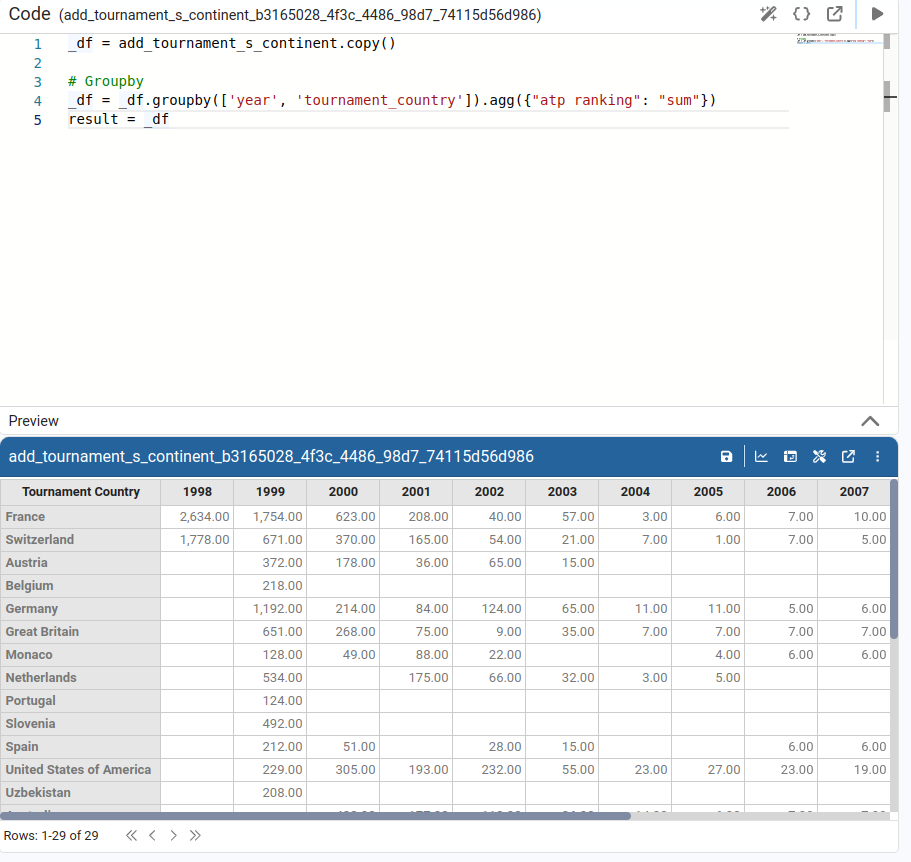Select the Belgium row label

tap(81, 586)
